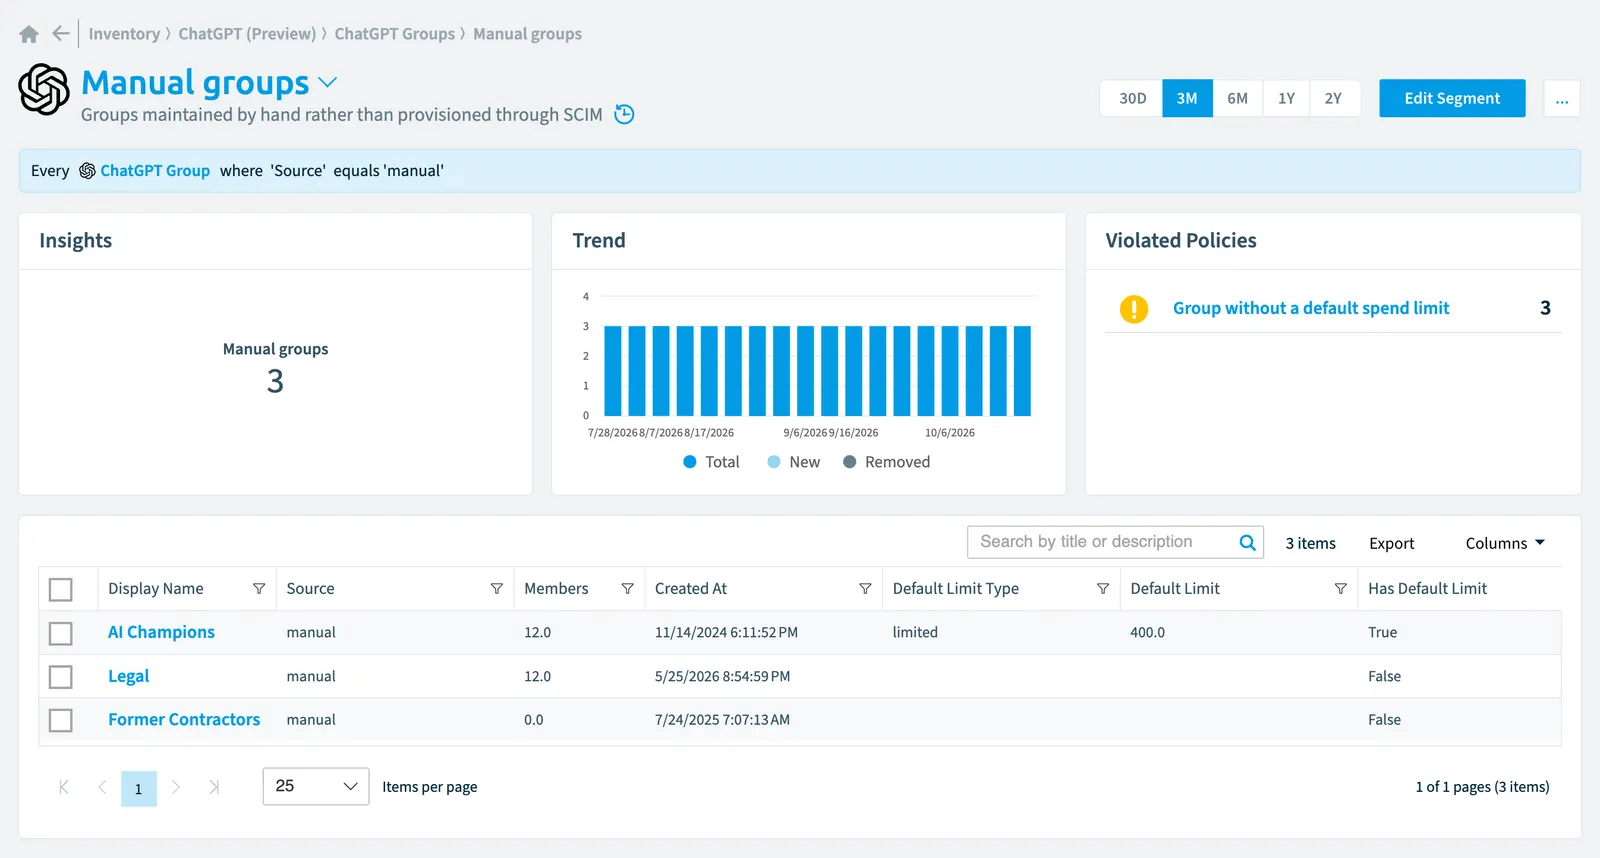Switch trend range to 3M
The height and width of the screenshot is (858, 1600).
[1187, 98]
